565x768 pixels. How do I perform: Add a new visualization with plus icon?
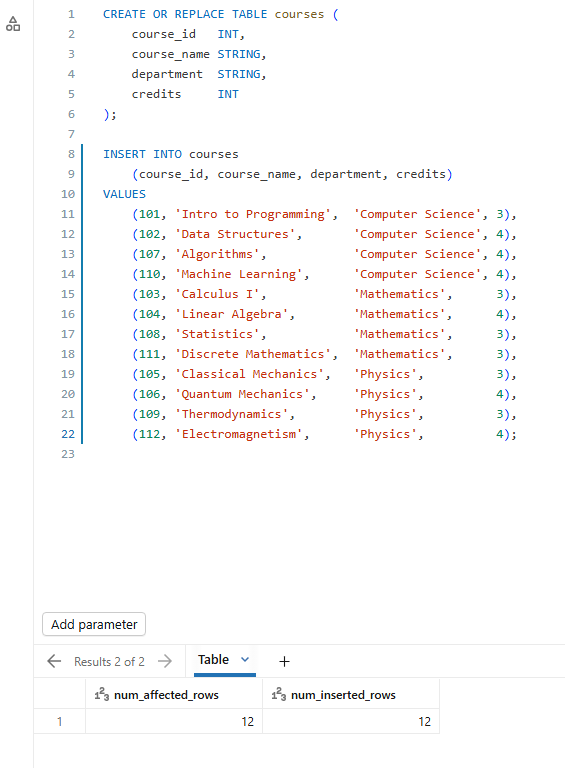284,661
